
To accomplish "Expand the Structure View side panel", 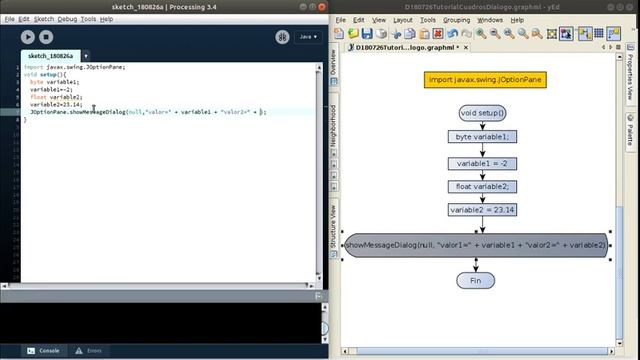I will [333, 229].
